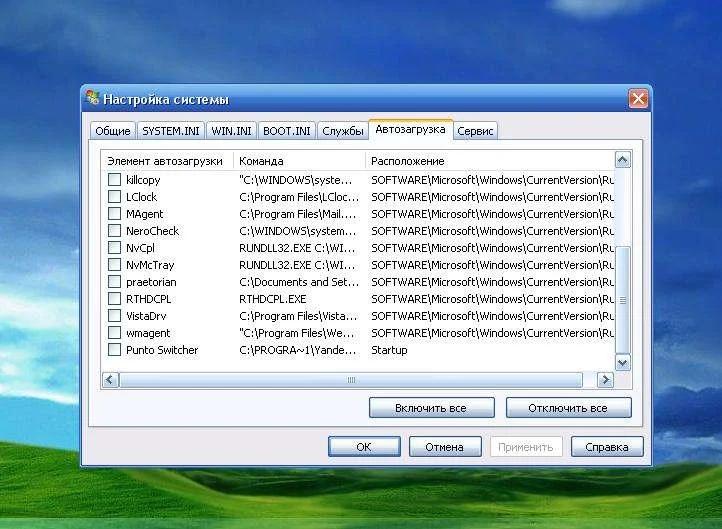Toggle the MAgent checkbox
This screenshot has width=722, height=529.
114,214
